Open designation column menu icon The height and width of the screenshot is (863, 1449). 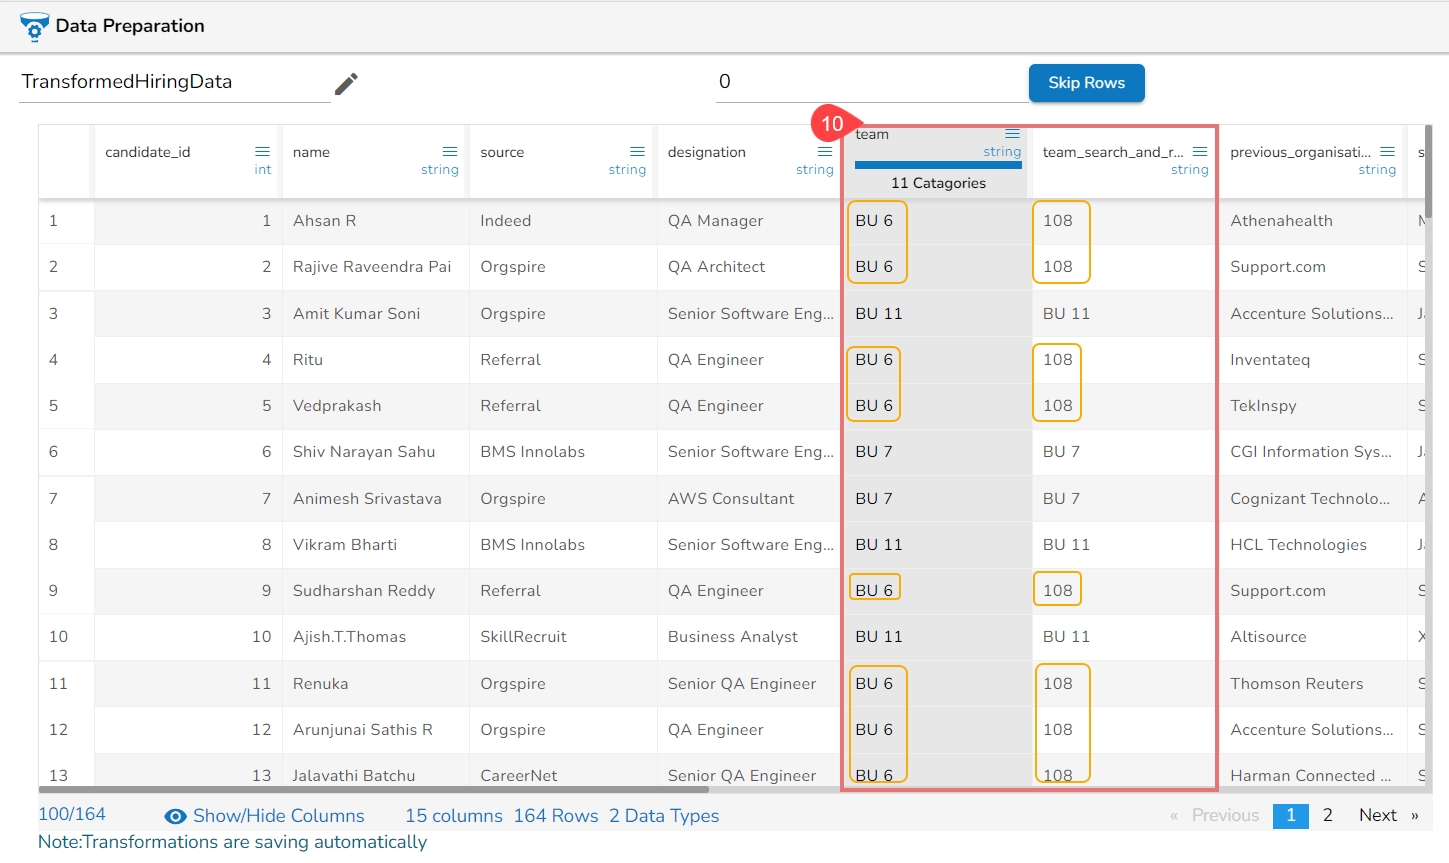(824, 152)
